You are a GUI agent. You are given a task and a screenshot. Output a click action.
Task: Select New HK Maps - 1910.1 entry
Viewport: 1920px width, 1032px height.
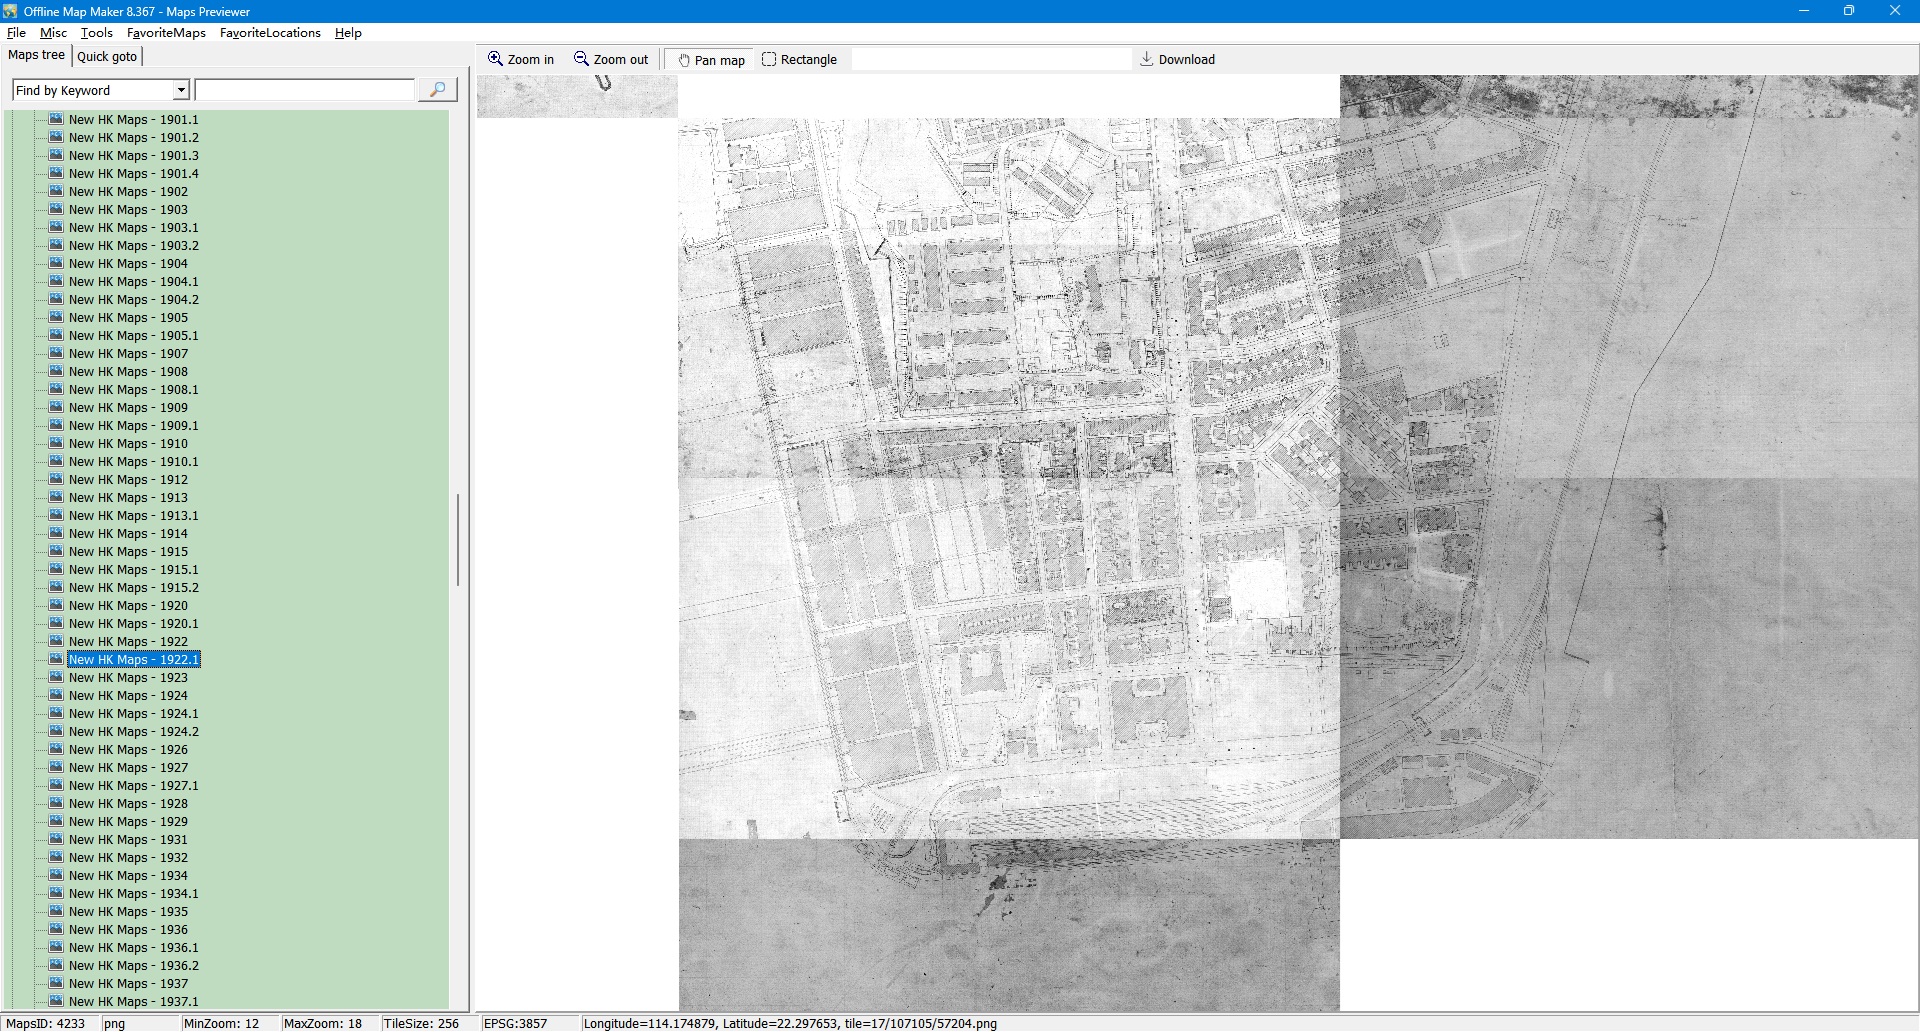tap(133, 462)
